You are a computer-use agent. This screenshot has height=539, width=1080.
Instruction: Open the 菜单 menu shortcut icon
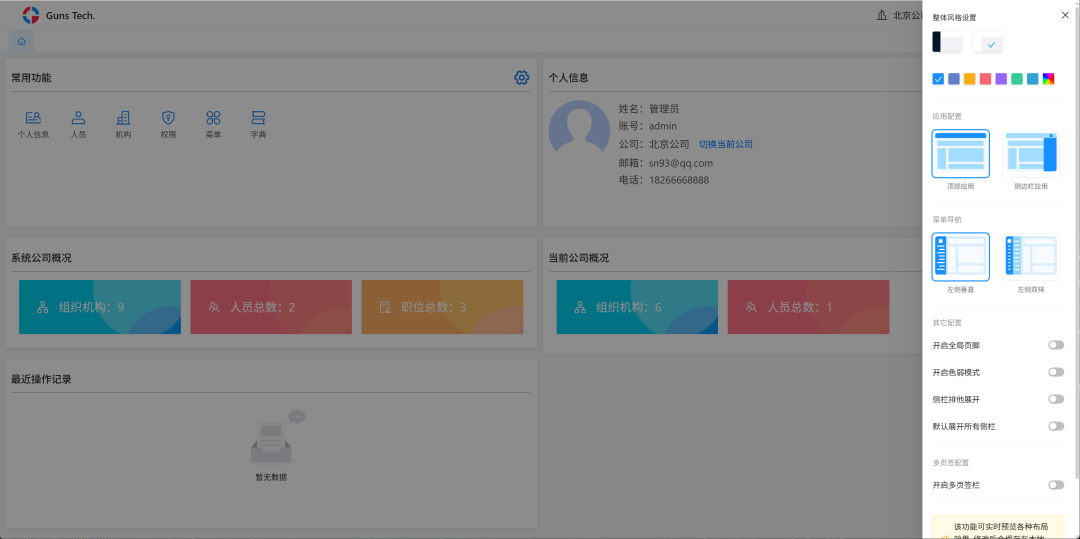click(213, 118)
